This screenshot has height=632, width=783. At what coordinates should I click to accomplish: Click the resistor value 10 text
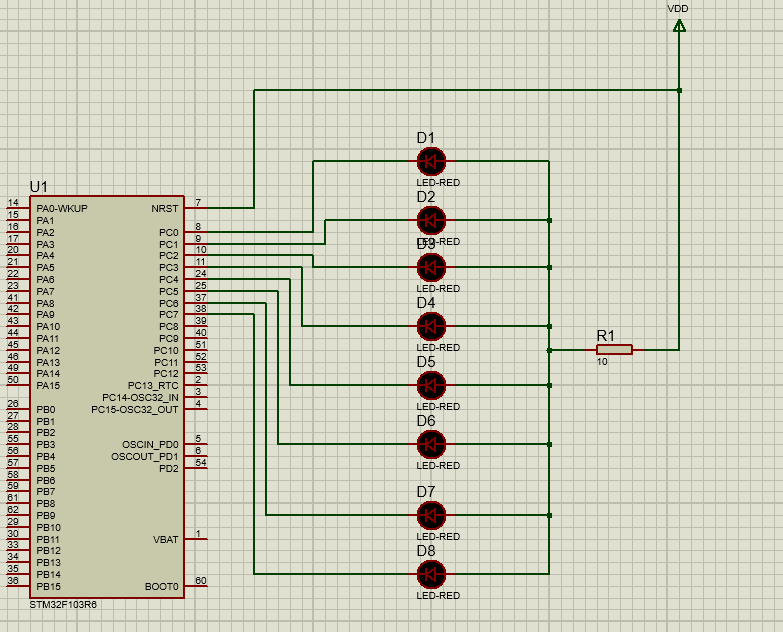[x=602, y=362]
